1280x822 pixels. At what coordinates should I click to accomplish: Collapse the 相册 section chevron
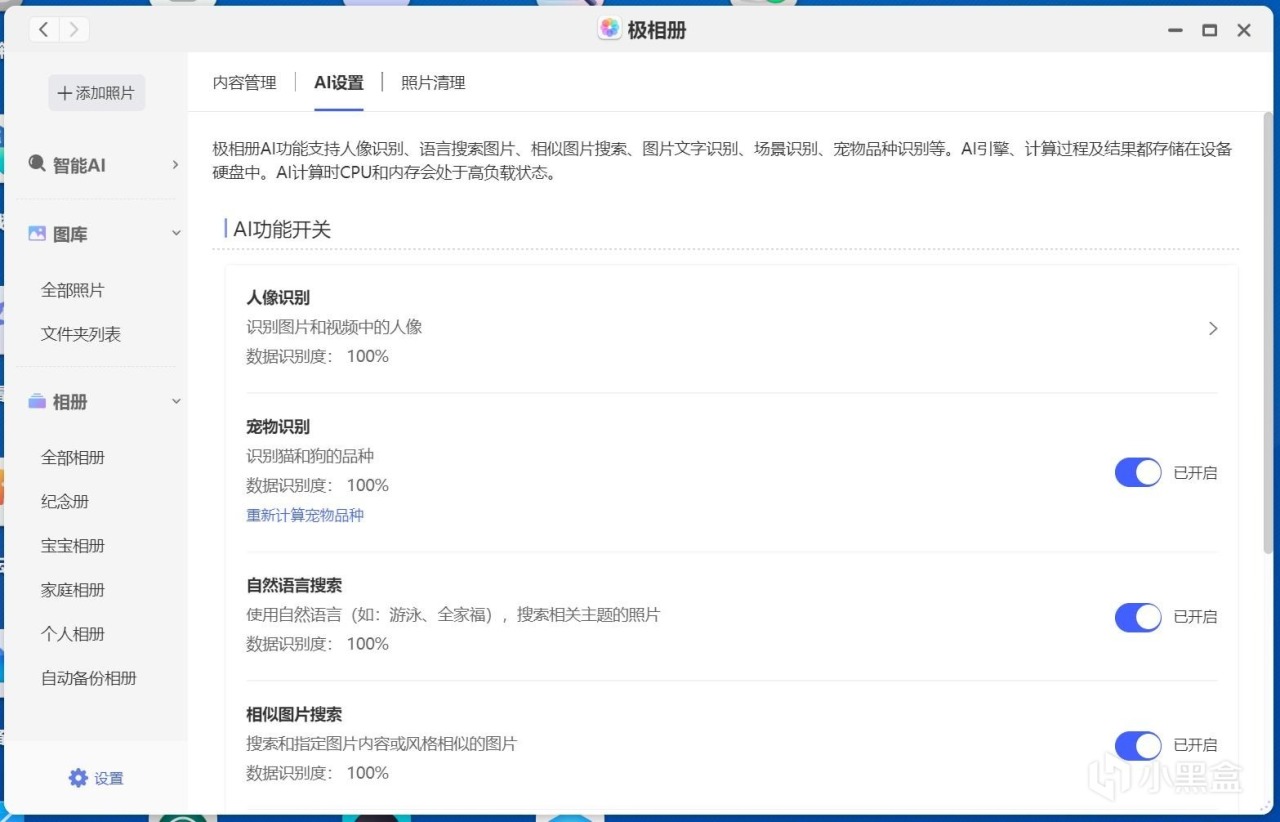pyautogui.click(x=176, y=401)
